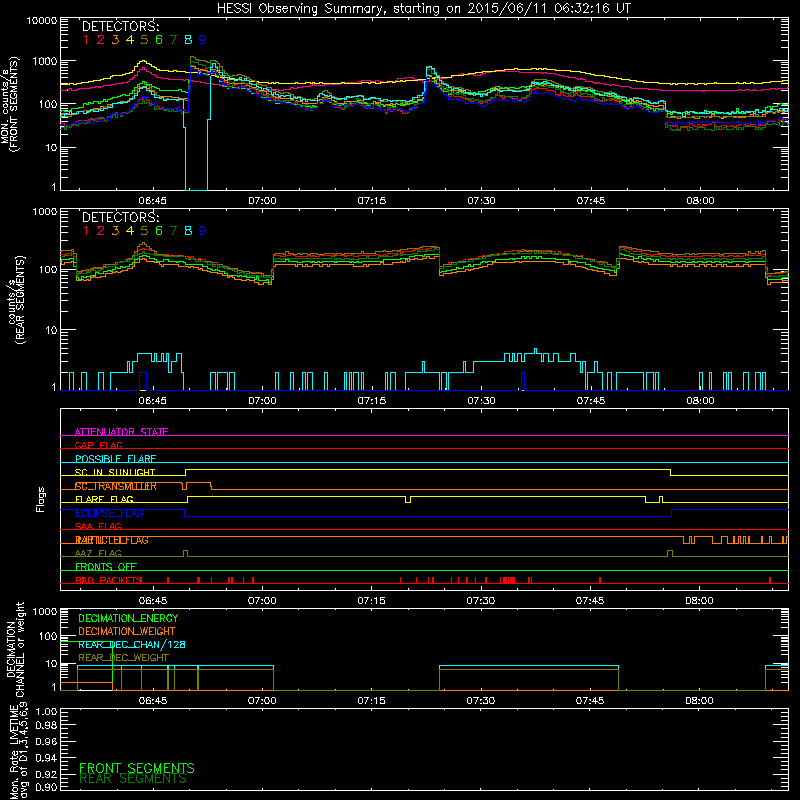The width and height of the screenshot is (800, 800).
Task: Select the REAR SEGMENTS counts/s y-axis title
Action: 16,300
